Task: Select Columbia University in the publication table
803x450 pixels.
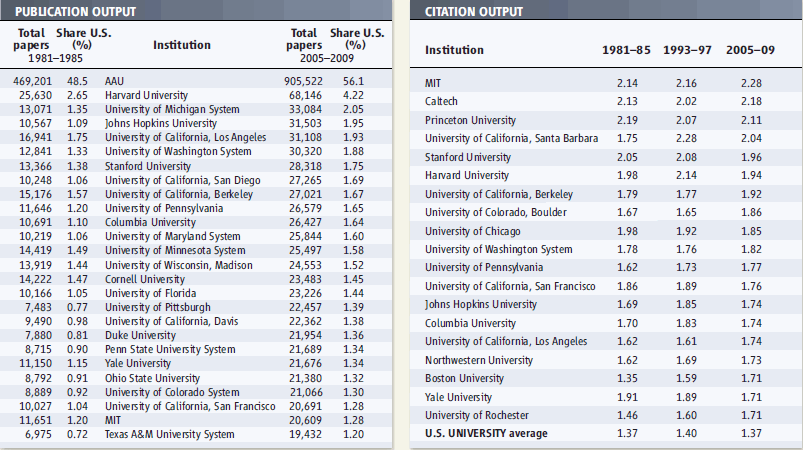Action: click(151, 222)
